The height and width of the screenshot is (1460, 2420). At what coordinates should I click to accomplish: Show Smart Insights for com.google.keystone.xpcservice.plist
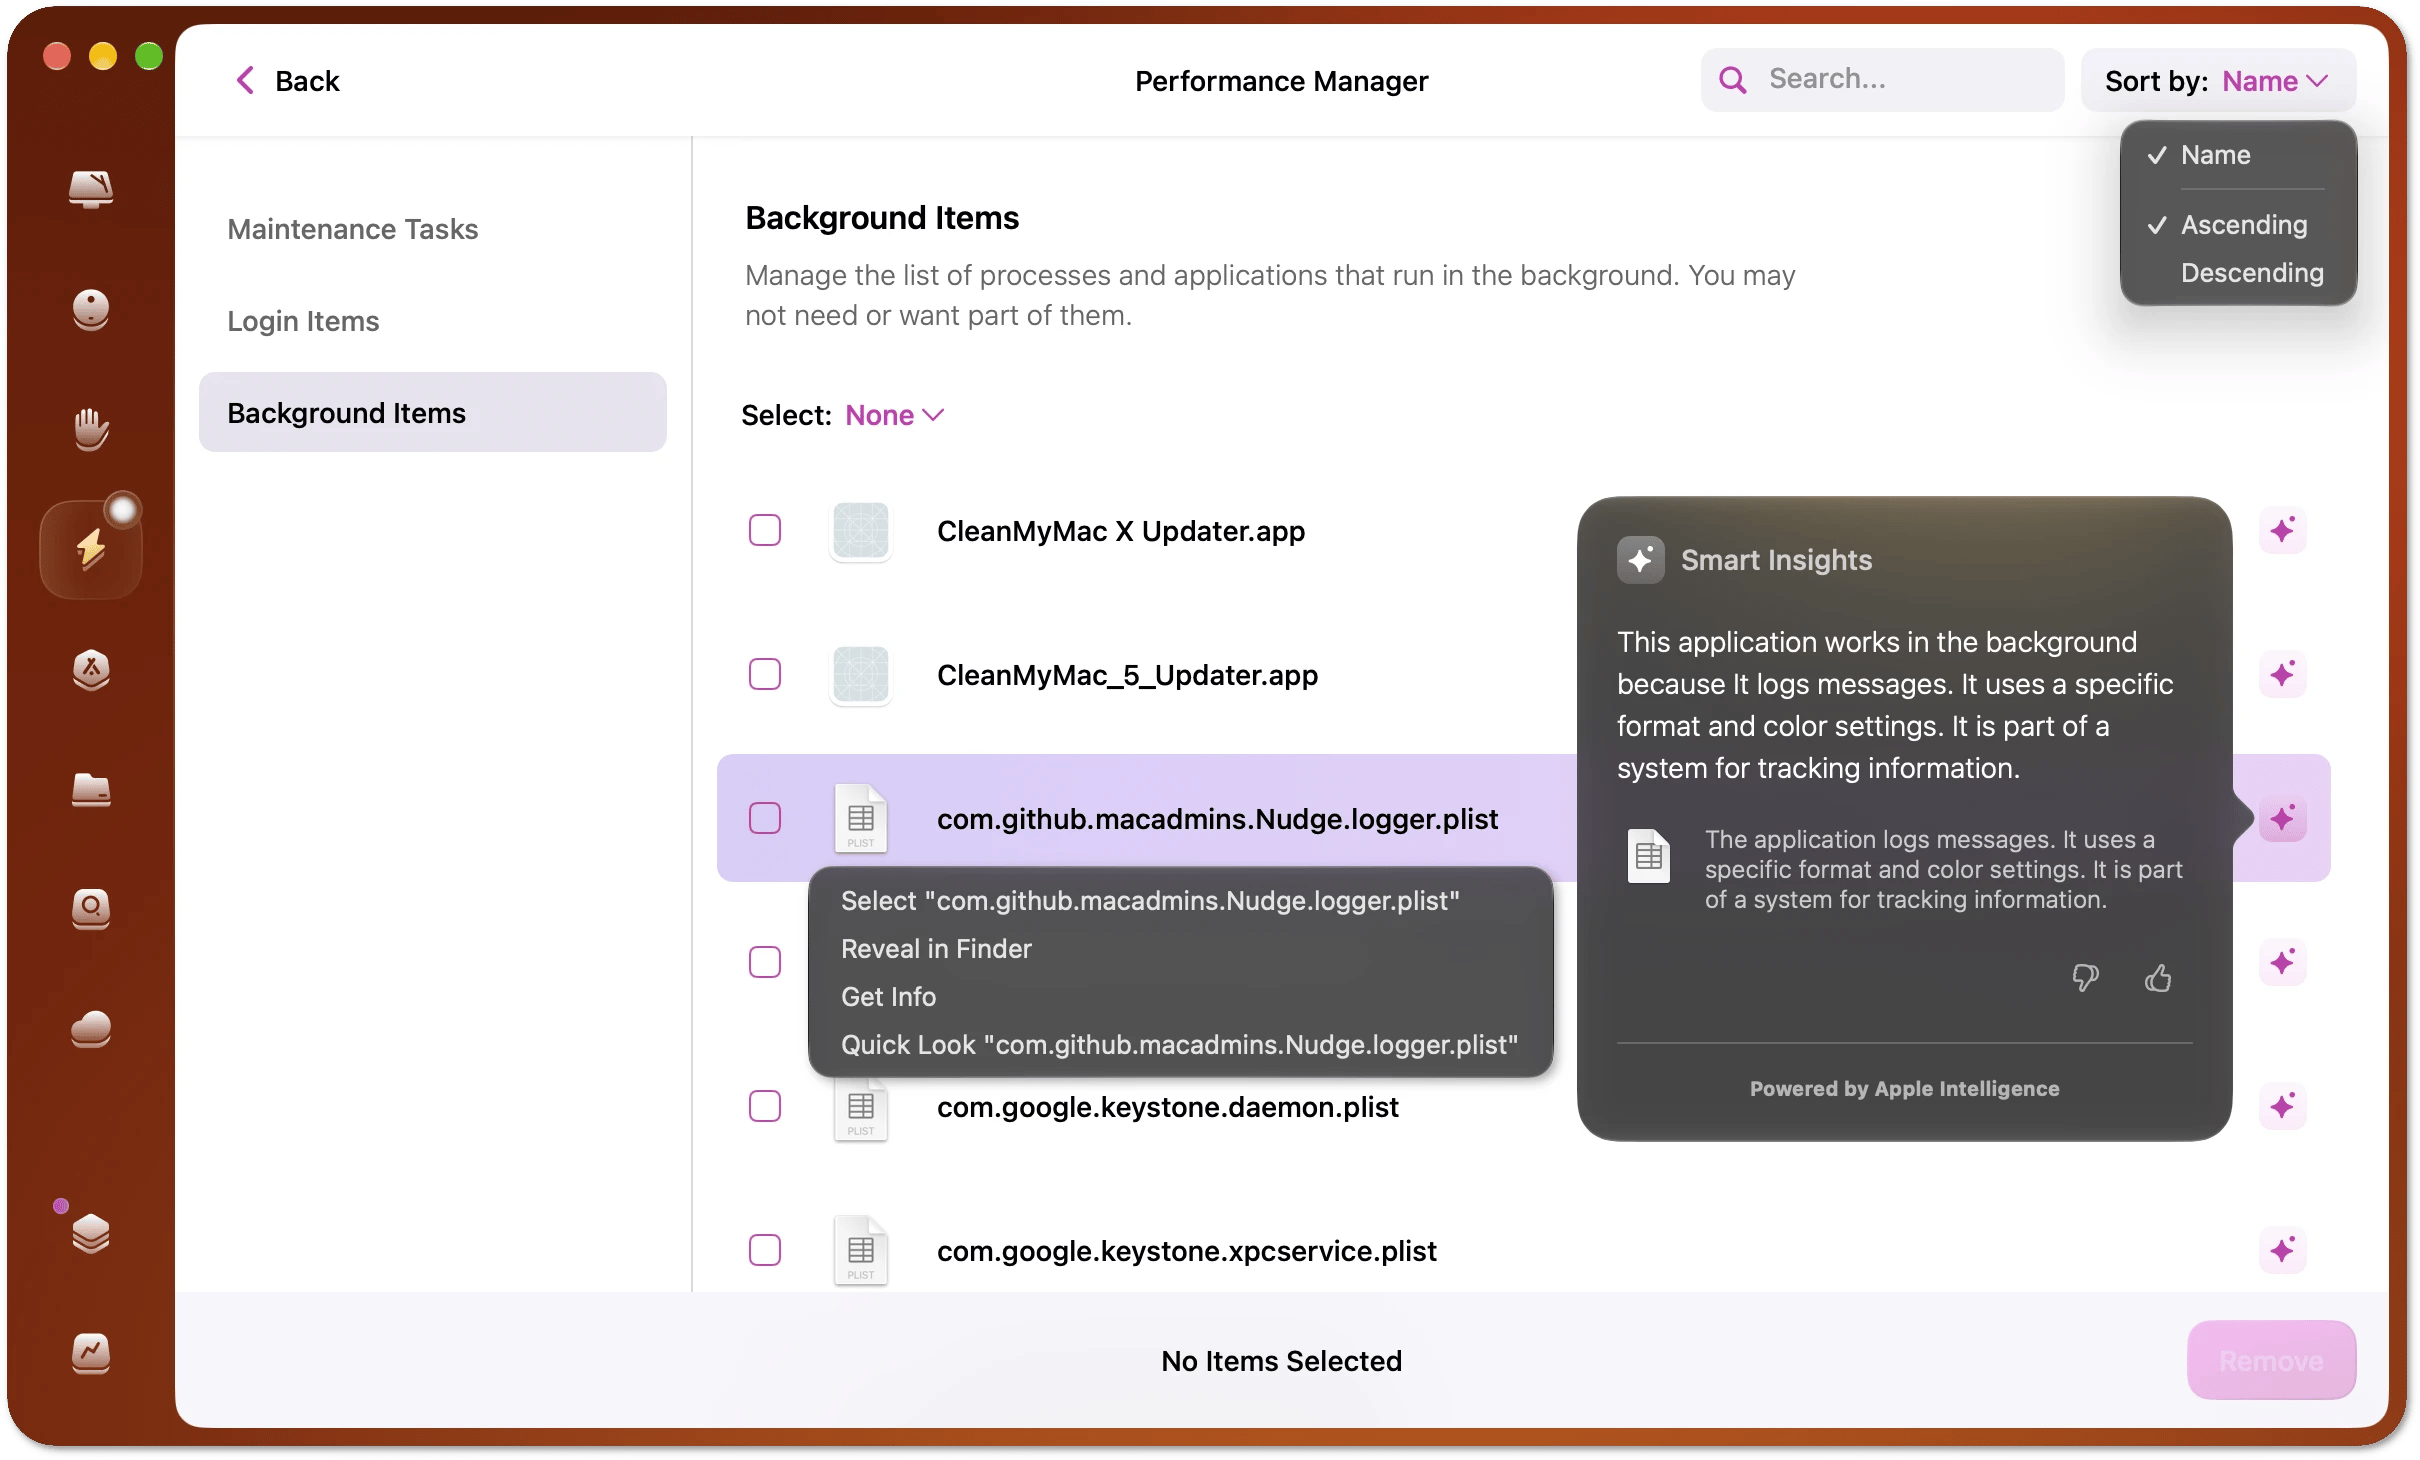[2283, 1251]
